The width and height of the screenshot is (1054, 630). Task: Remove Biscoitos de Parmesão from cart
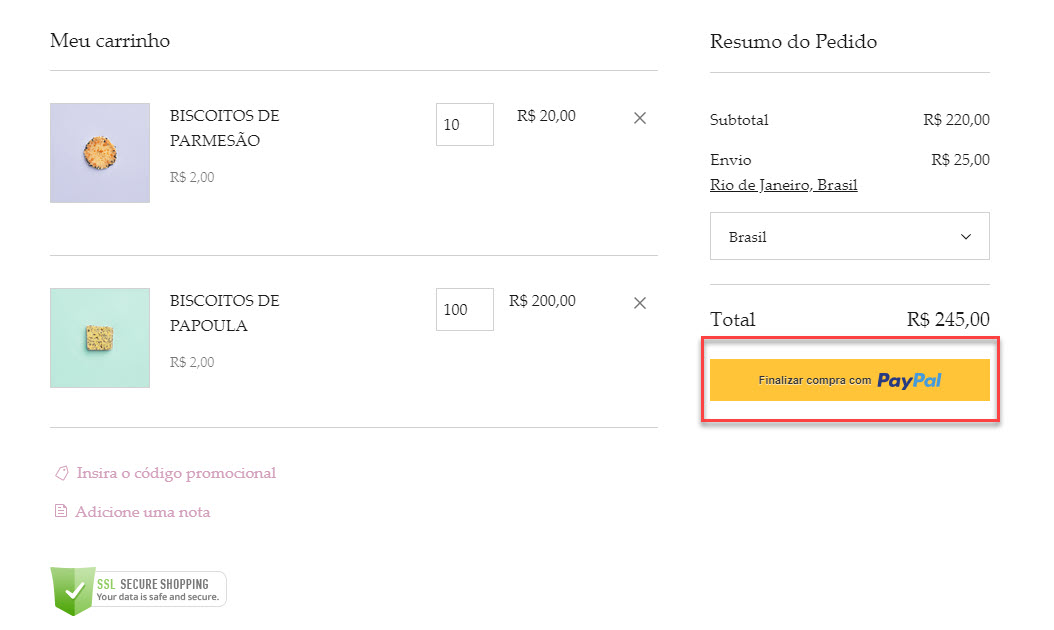640,118
